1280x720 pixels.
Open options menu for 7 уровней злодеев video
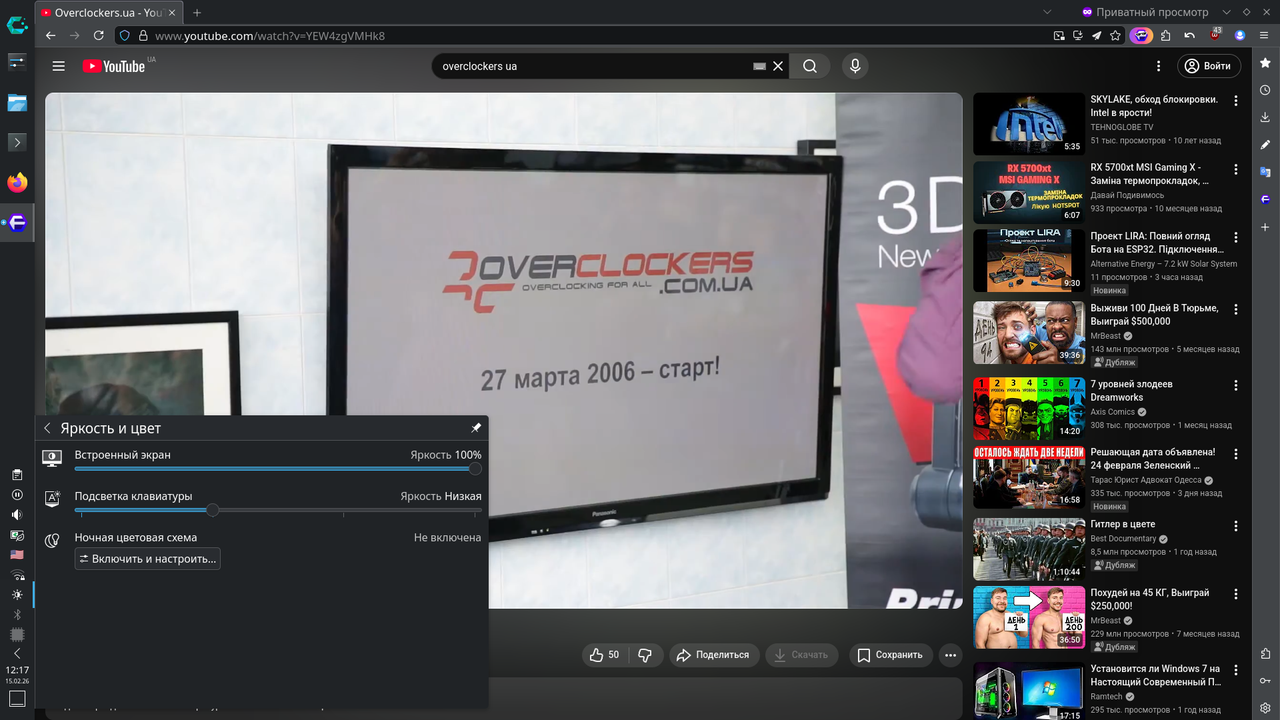[x=1236, y=385]
